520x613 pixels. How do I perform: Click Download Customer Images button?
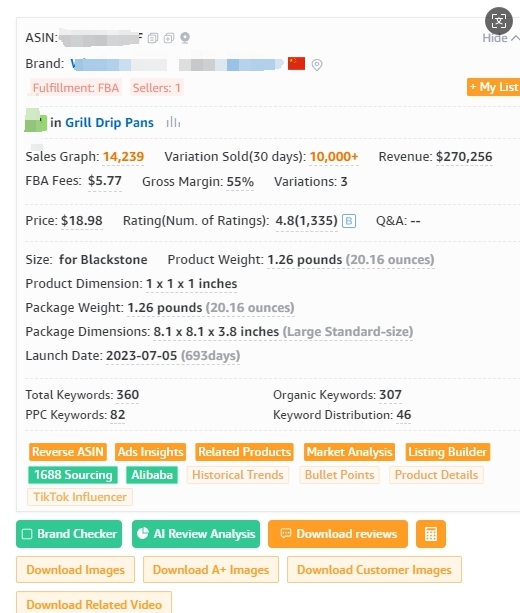tap(374, 570)
